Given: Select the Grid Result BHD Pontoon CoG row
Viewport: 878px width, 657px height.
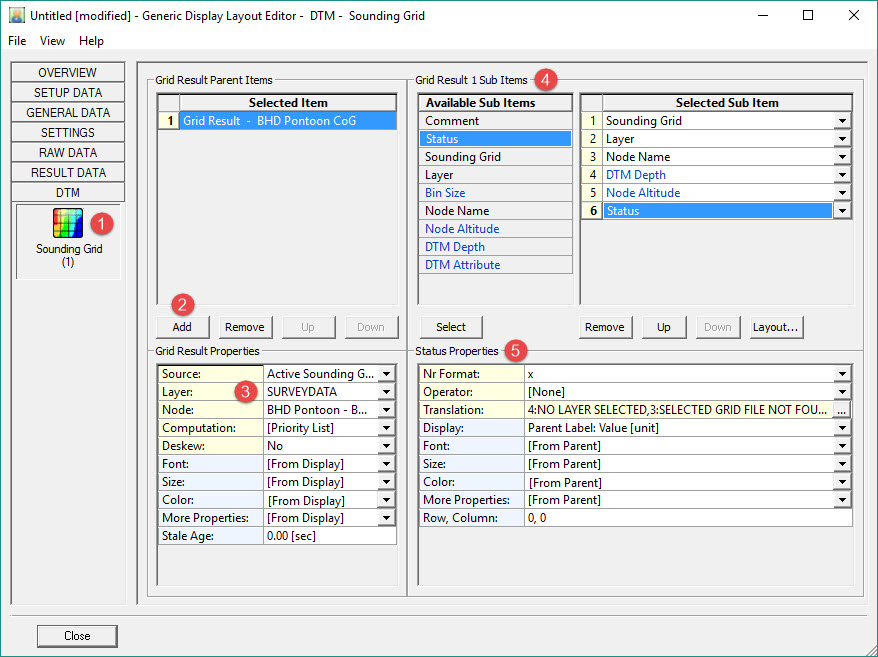Looking at the screenshot, I should (x=288, y=121).
